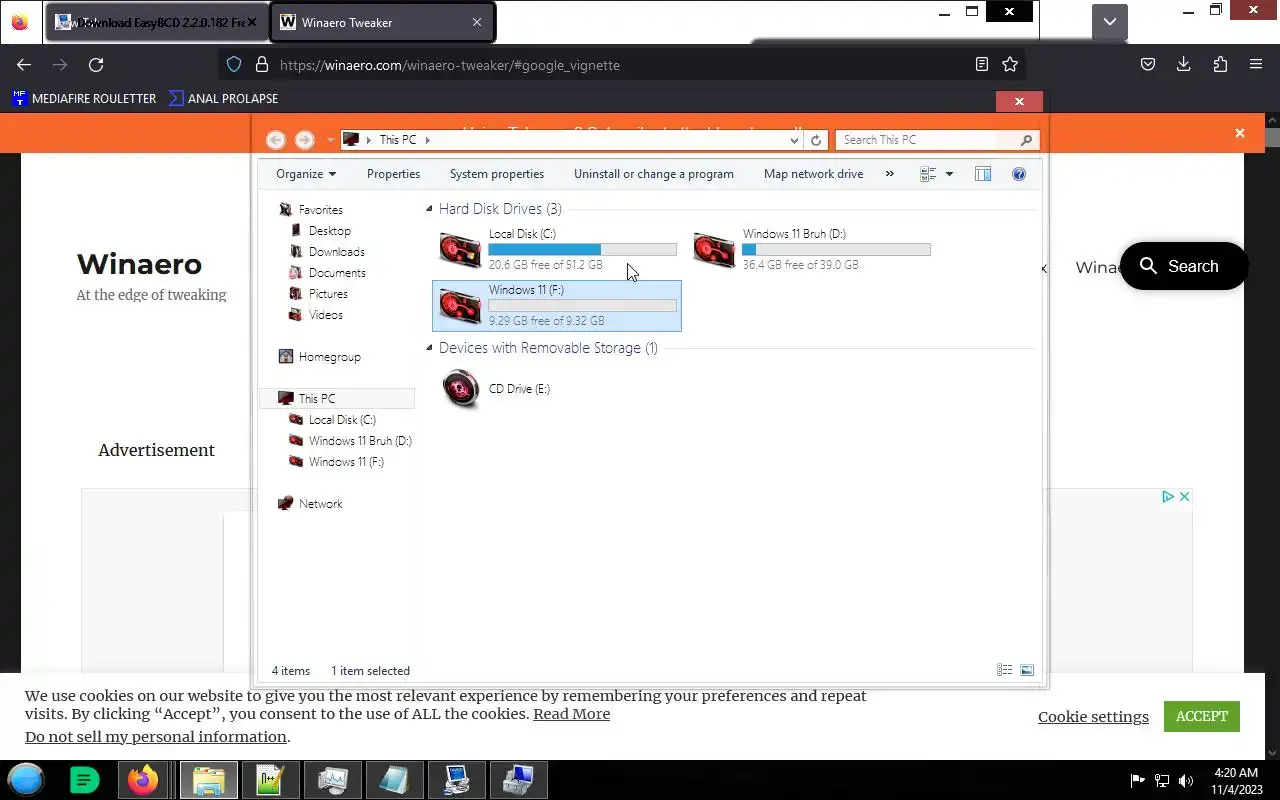Screen dimensions: 1280x800
Task: Click Firefox tracking protection shield icon
Action: 234,64
